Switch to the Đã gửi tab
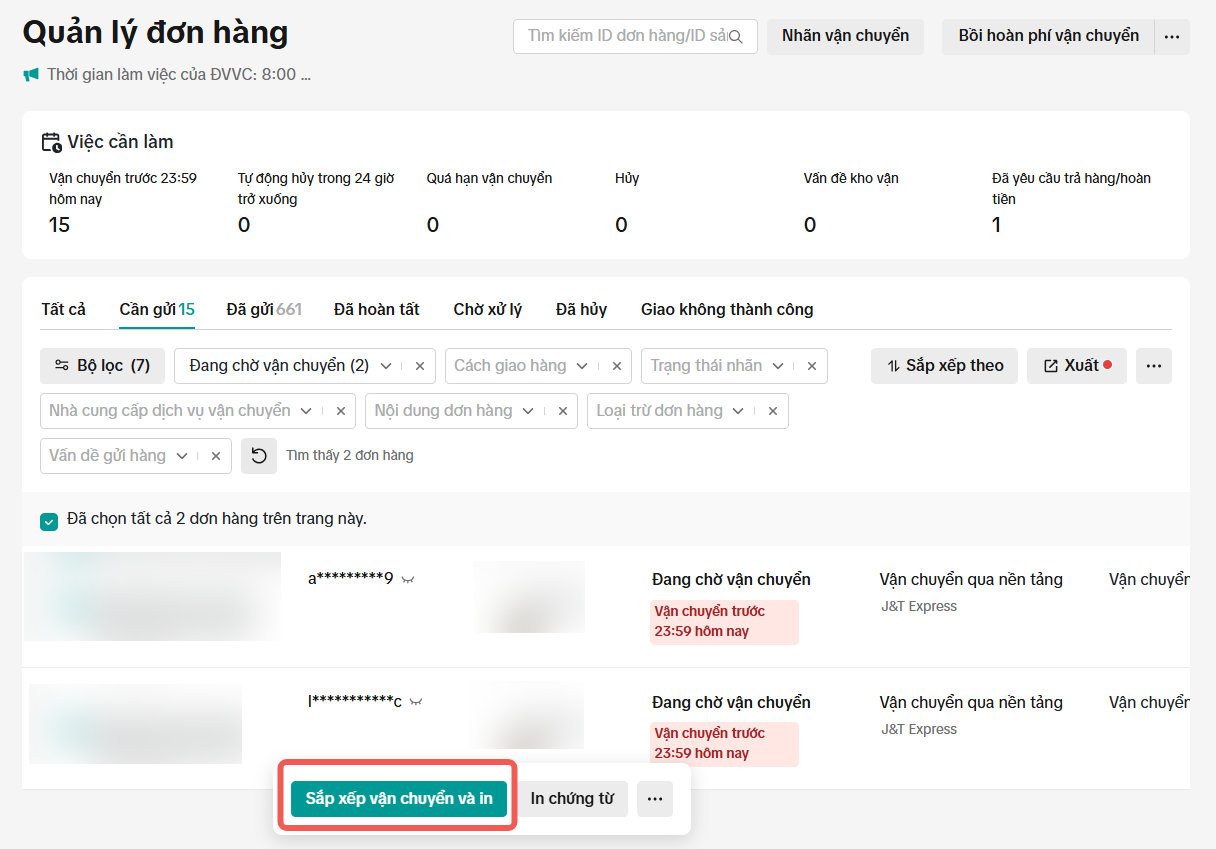The image size is (1216, 849). (263, 309)
